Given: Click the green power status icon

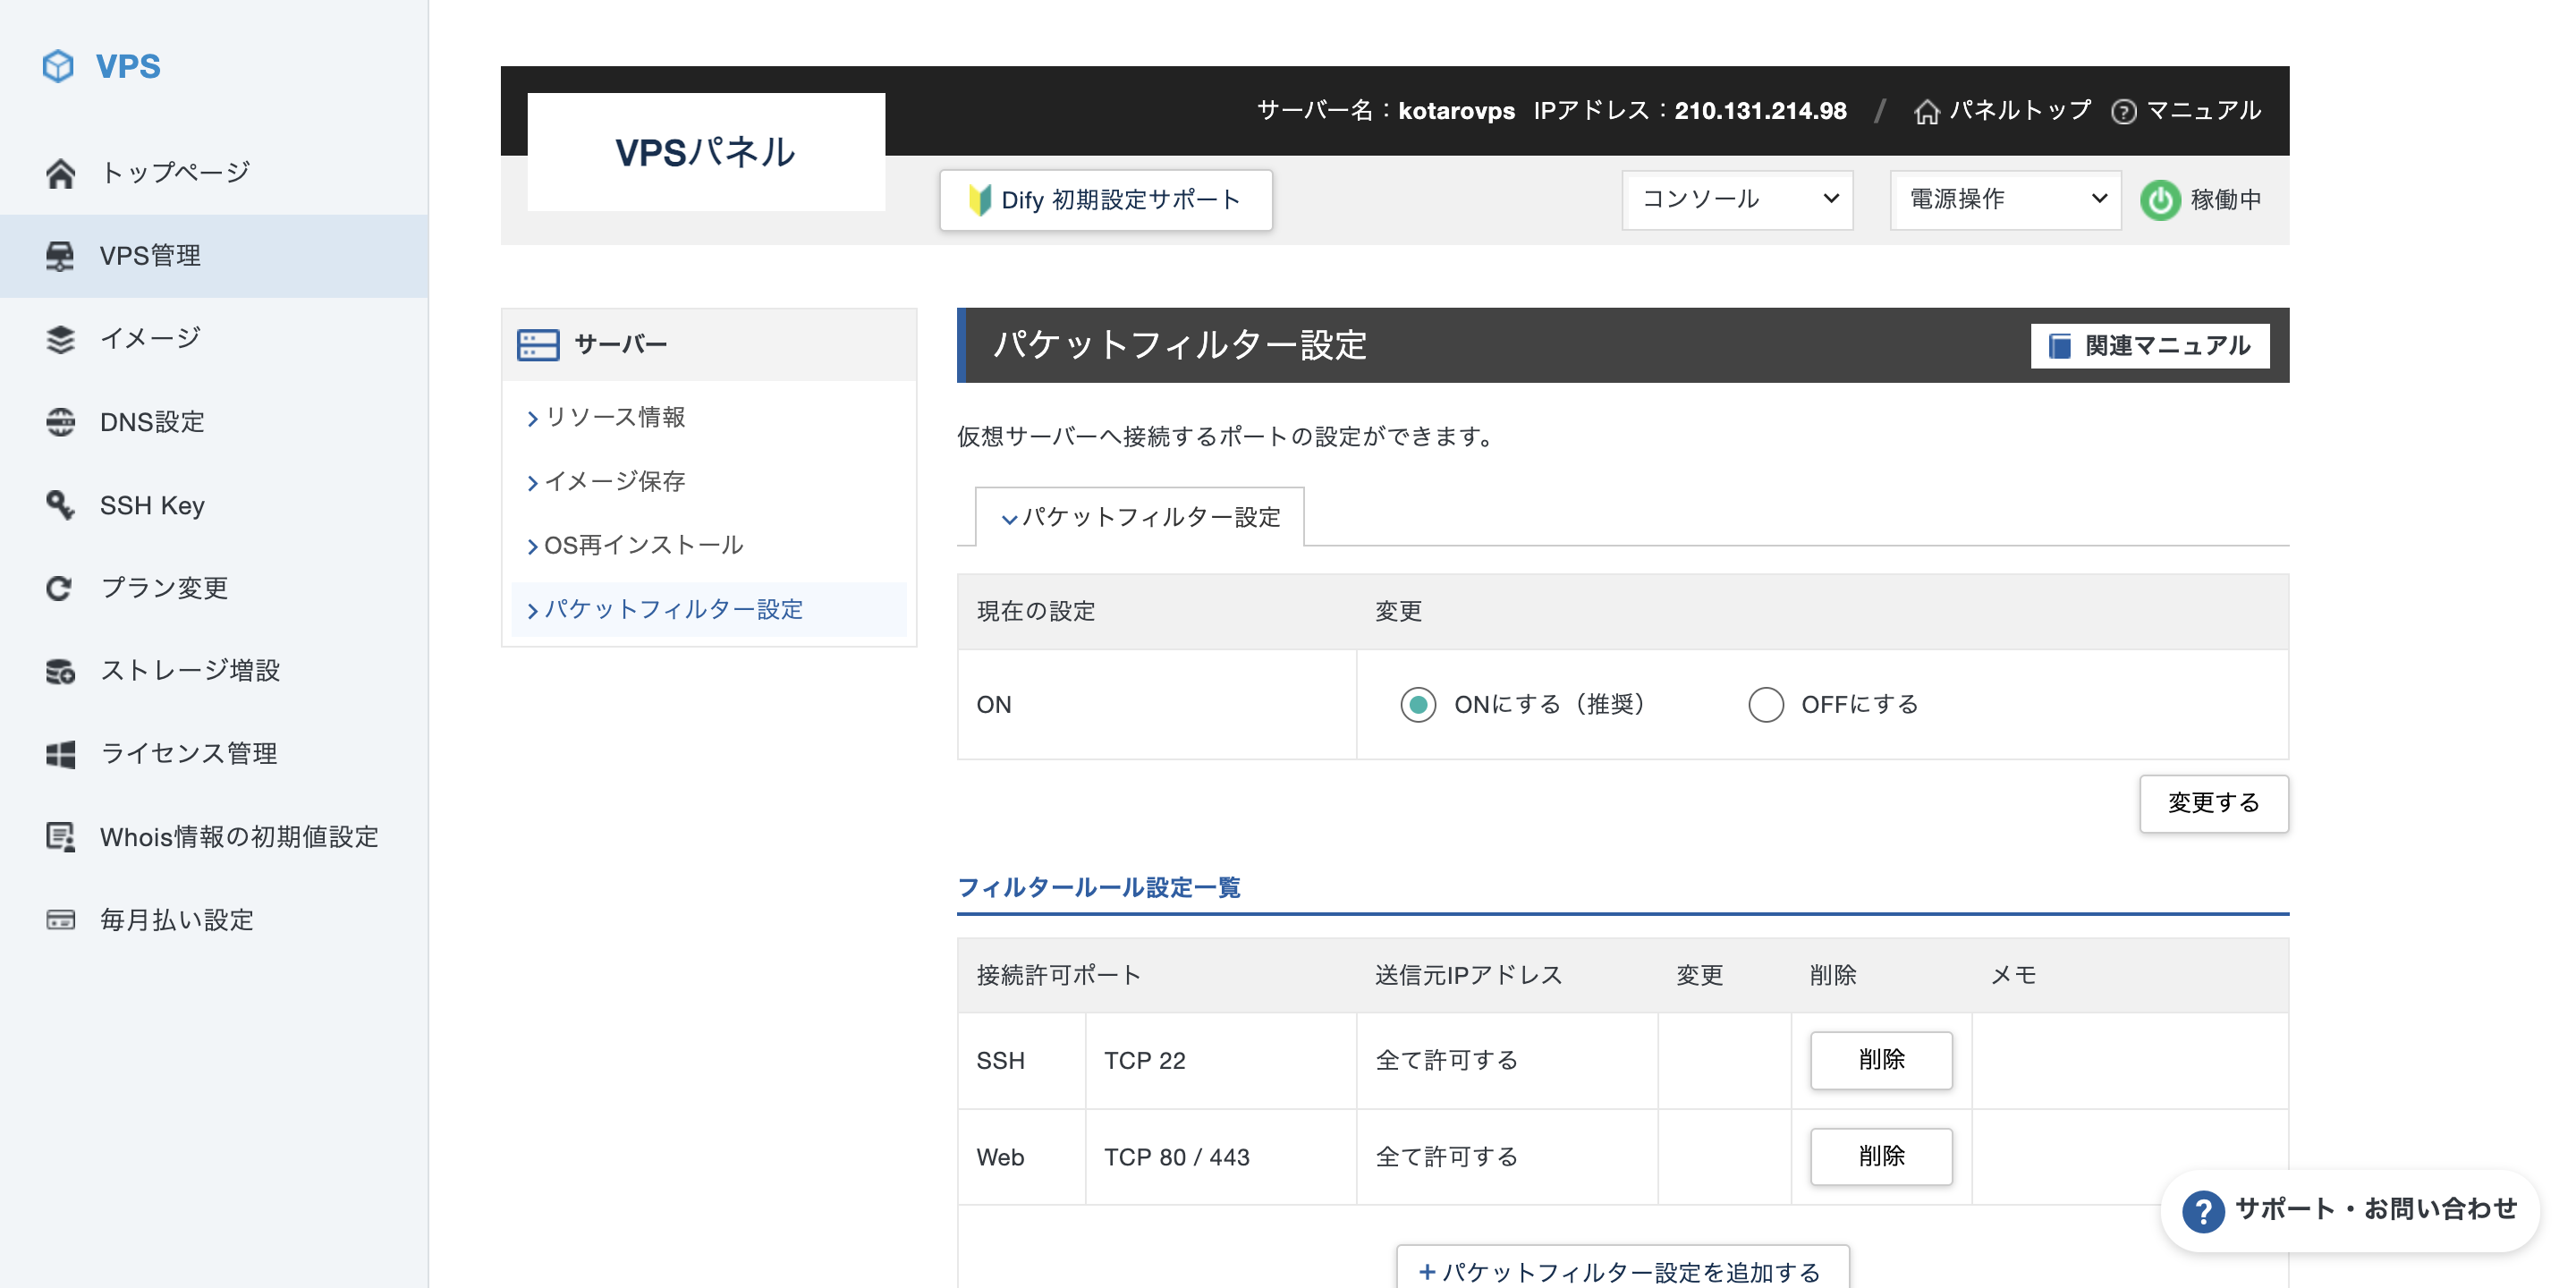Looking at the screenshot, I should [x=2160, y=200].
